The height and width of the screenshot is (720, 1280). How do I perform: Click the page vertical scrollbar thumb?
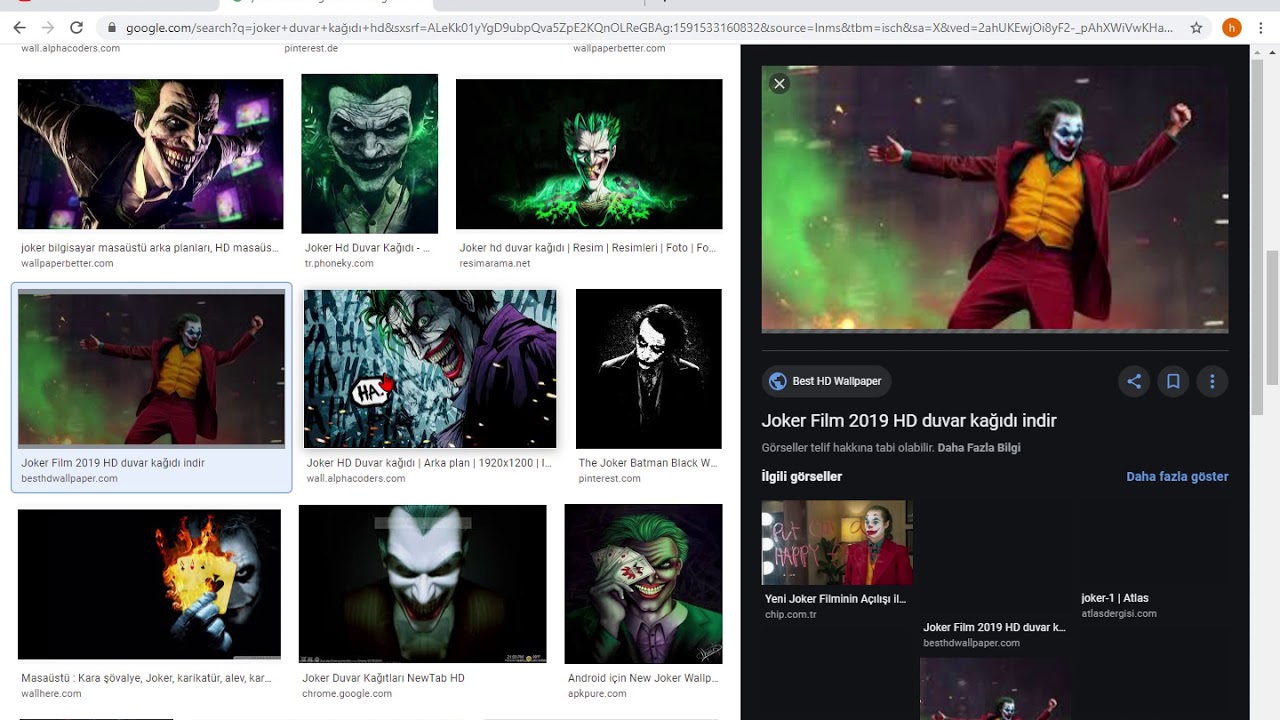point(1272,317)
